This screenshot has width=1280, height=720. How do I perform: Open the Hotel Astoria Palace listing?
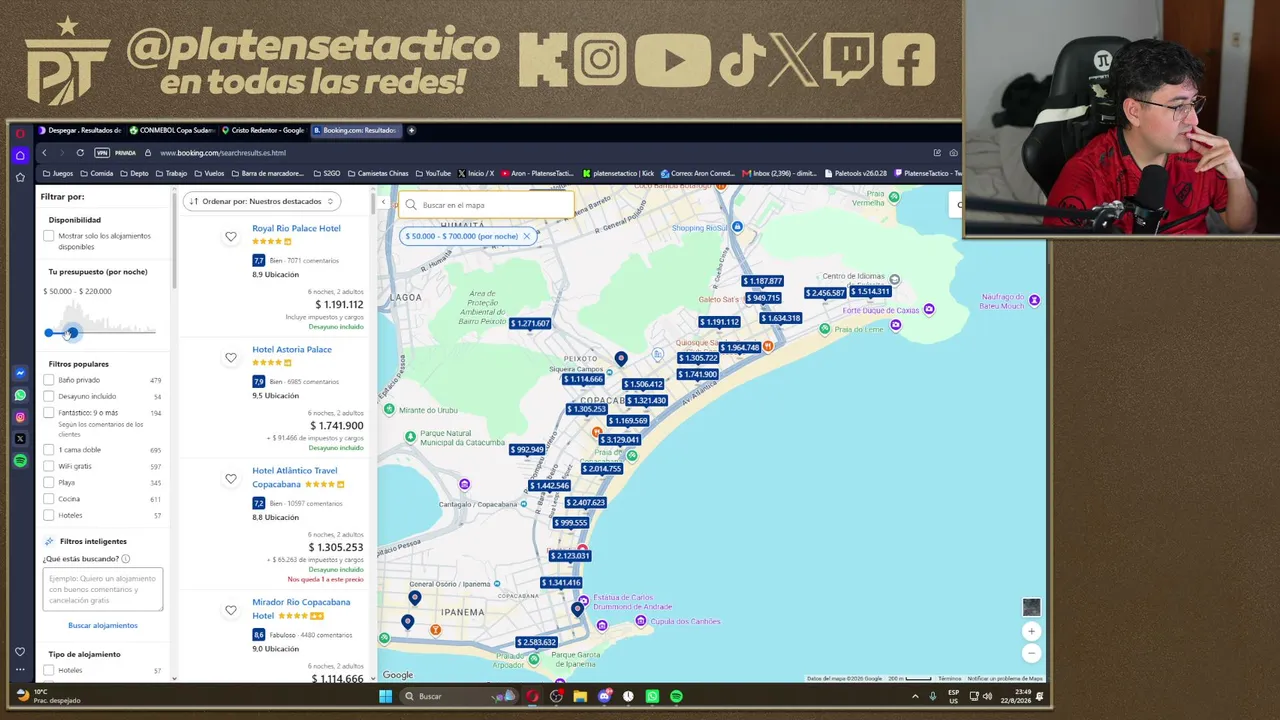[x=292, y=349]
